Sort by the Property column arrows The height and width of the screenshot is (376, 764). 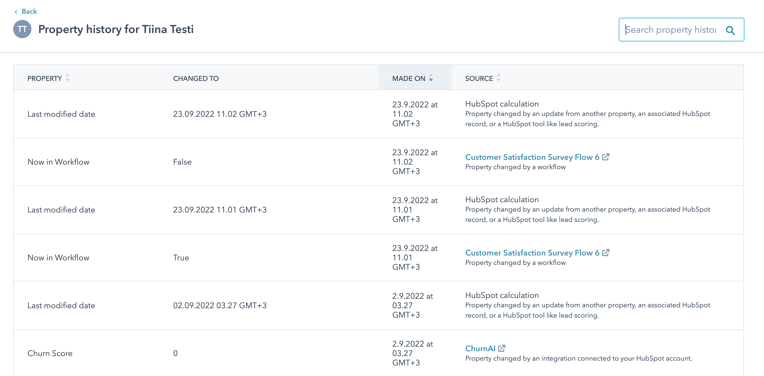[x=67, y=78]
